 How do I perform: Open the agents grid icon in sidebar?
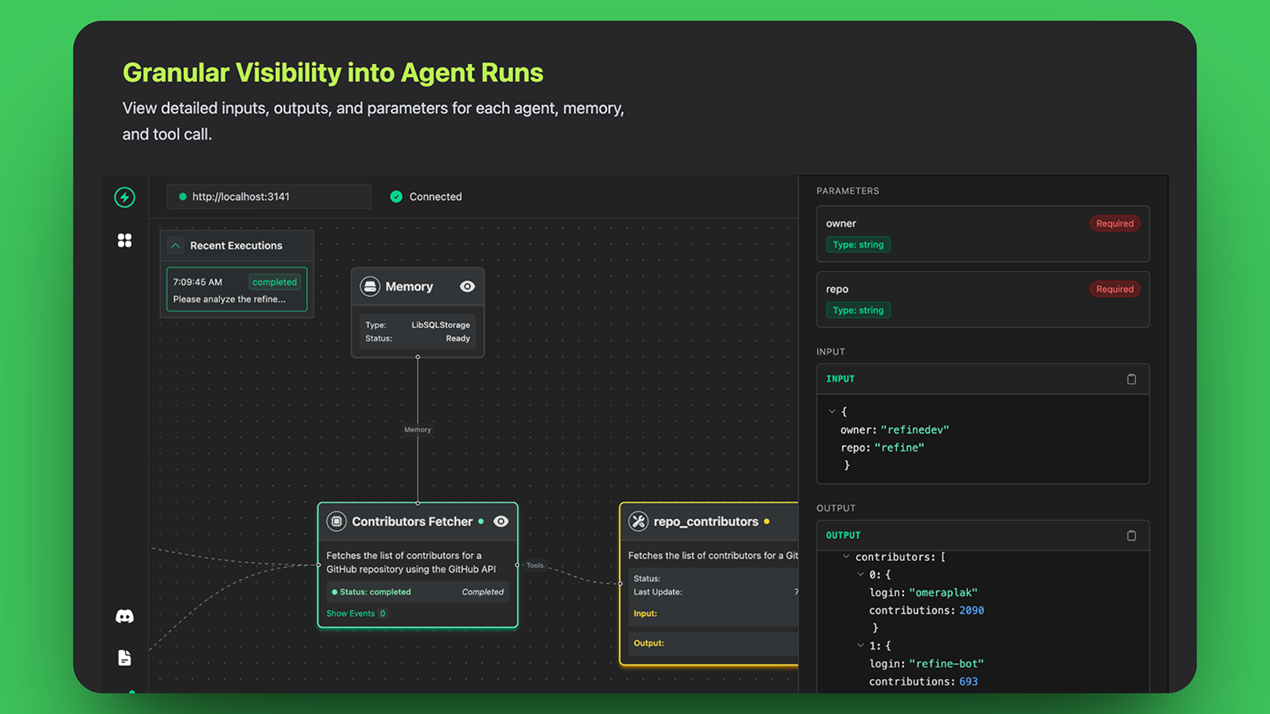[125, 241]
